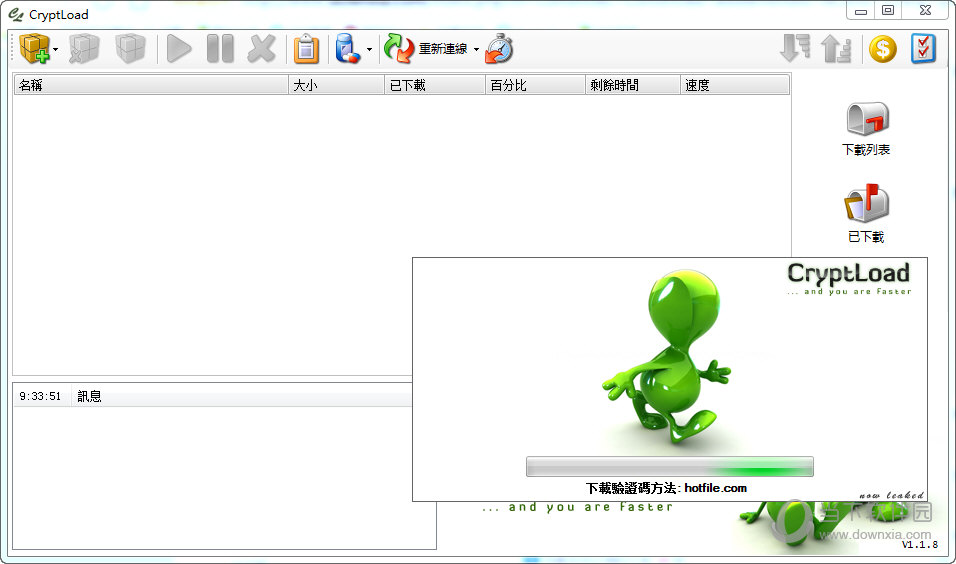956x564 pixels.
Task: Start downloads with the play icon
Action: tap(179, 49)
